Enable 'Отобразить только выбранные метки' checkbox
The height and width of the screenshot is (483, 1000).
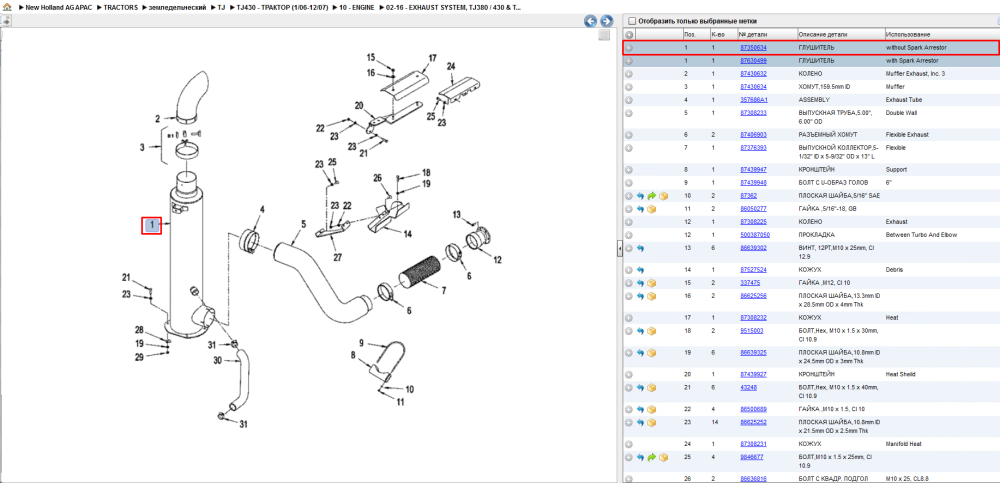(x=632, y=21)
